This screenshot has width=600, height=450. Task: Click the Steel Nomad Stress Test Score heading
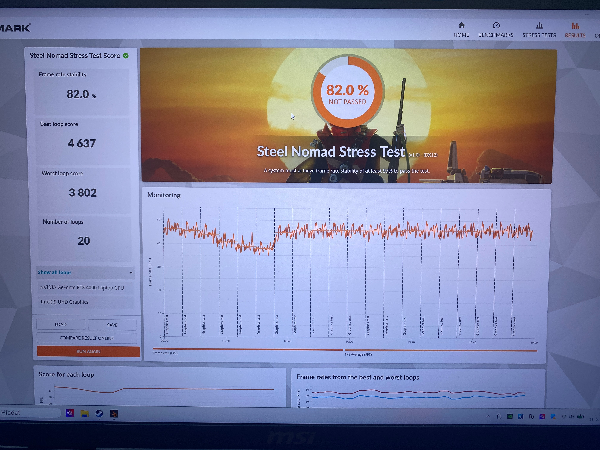pos(75,55)
